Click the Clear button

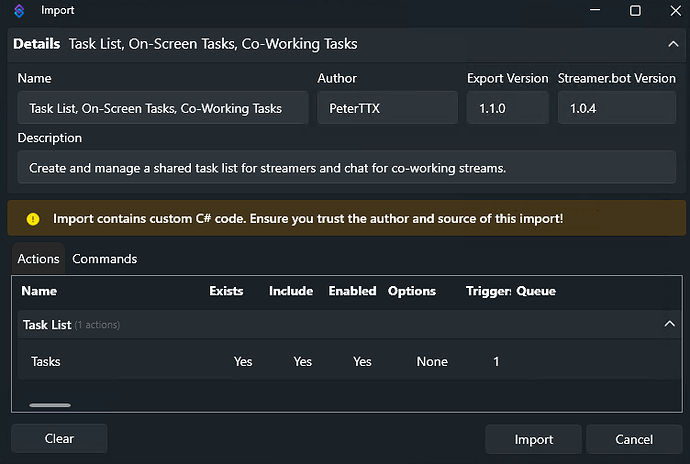click(59, 438)
